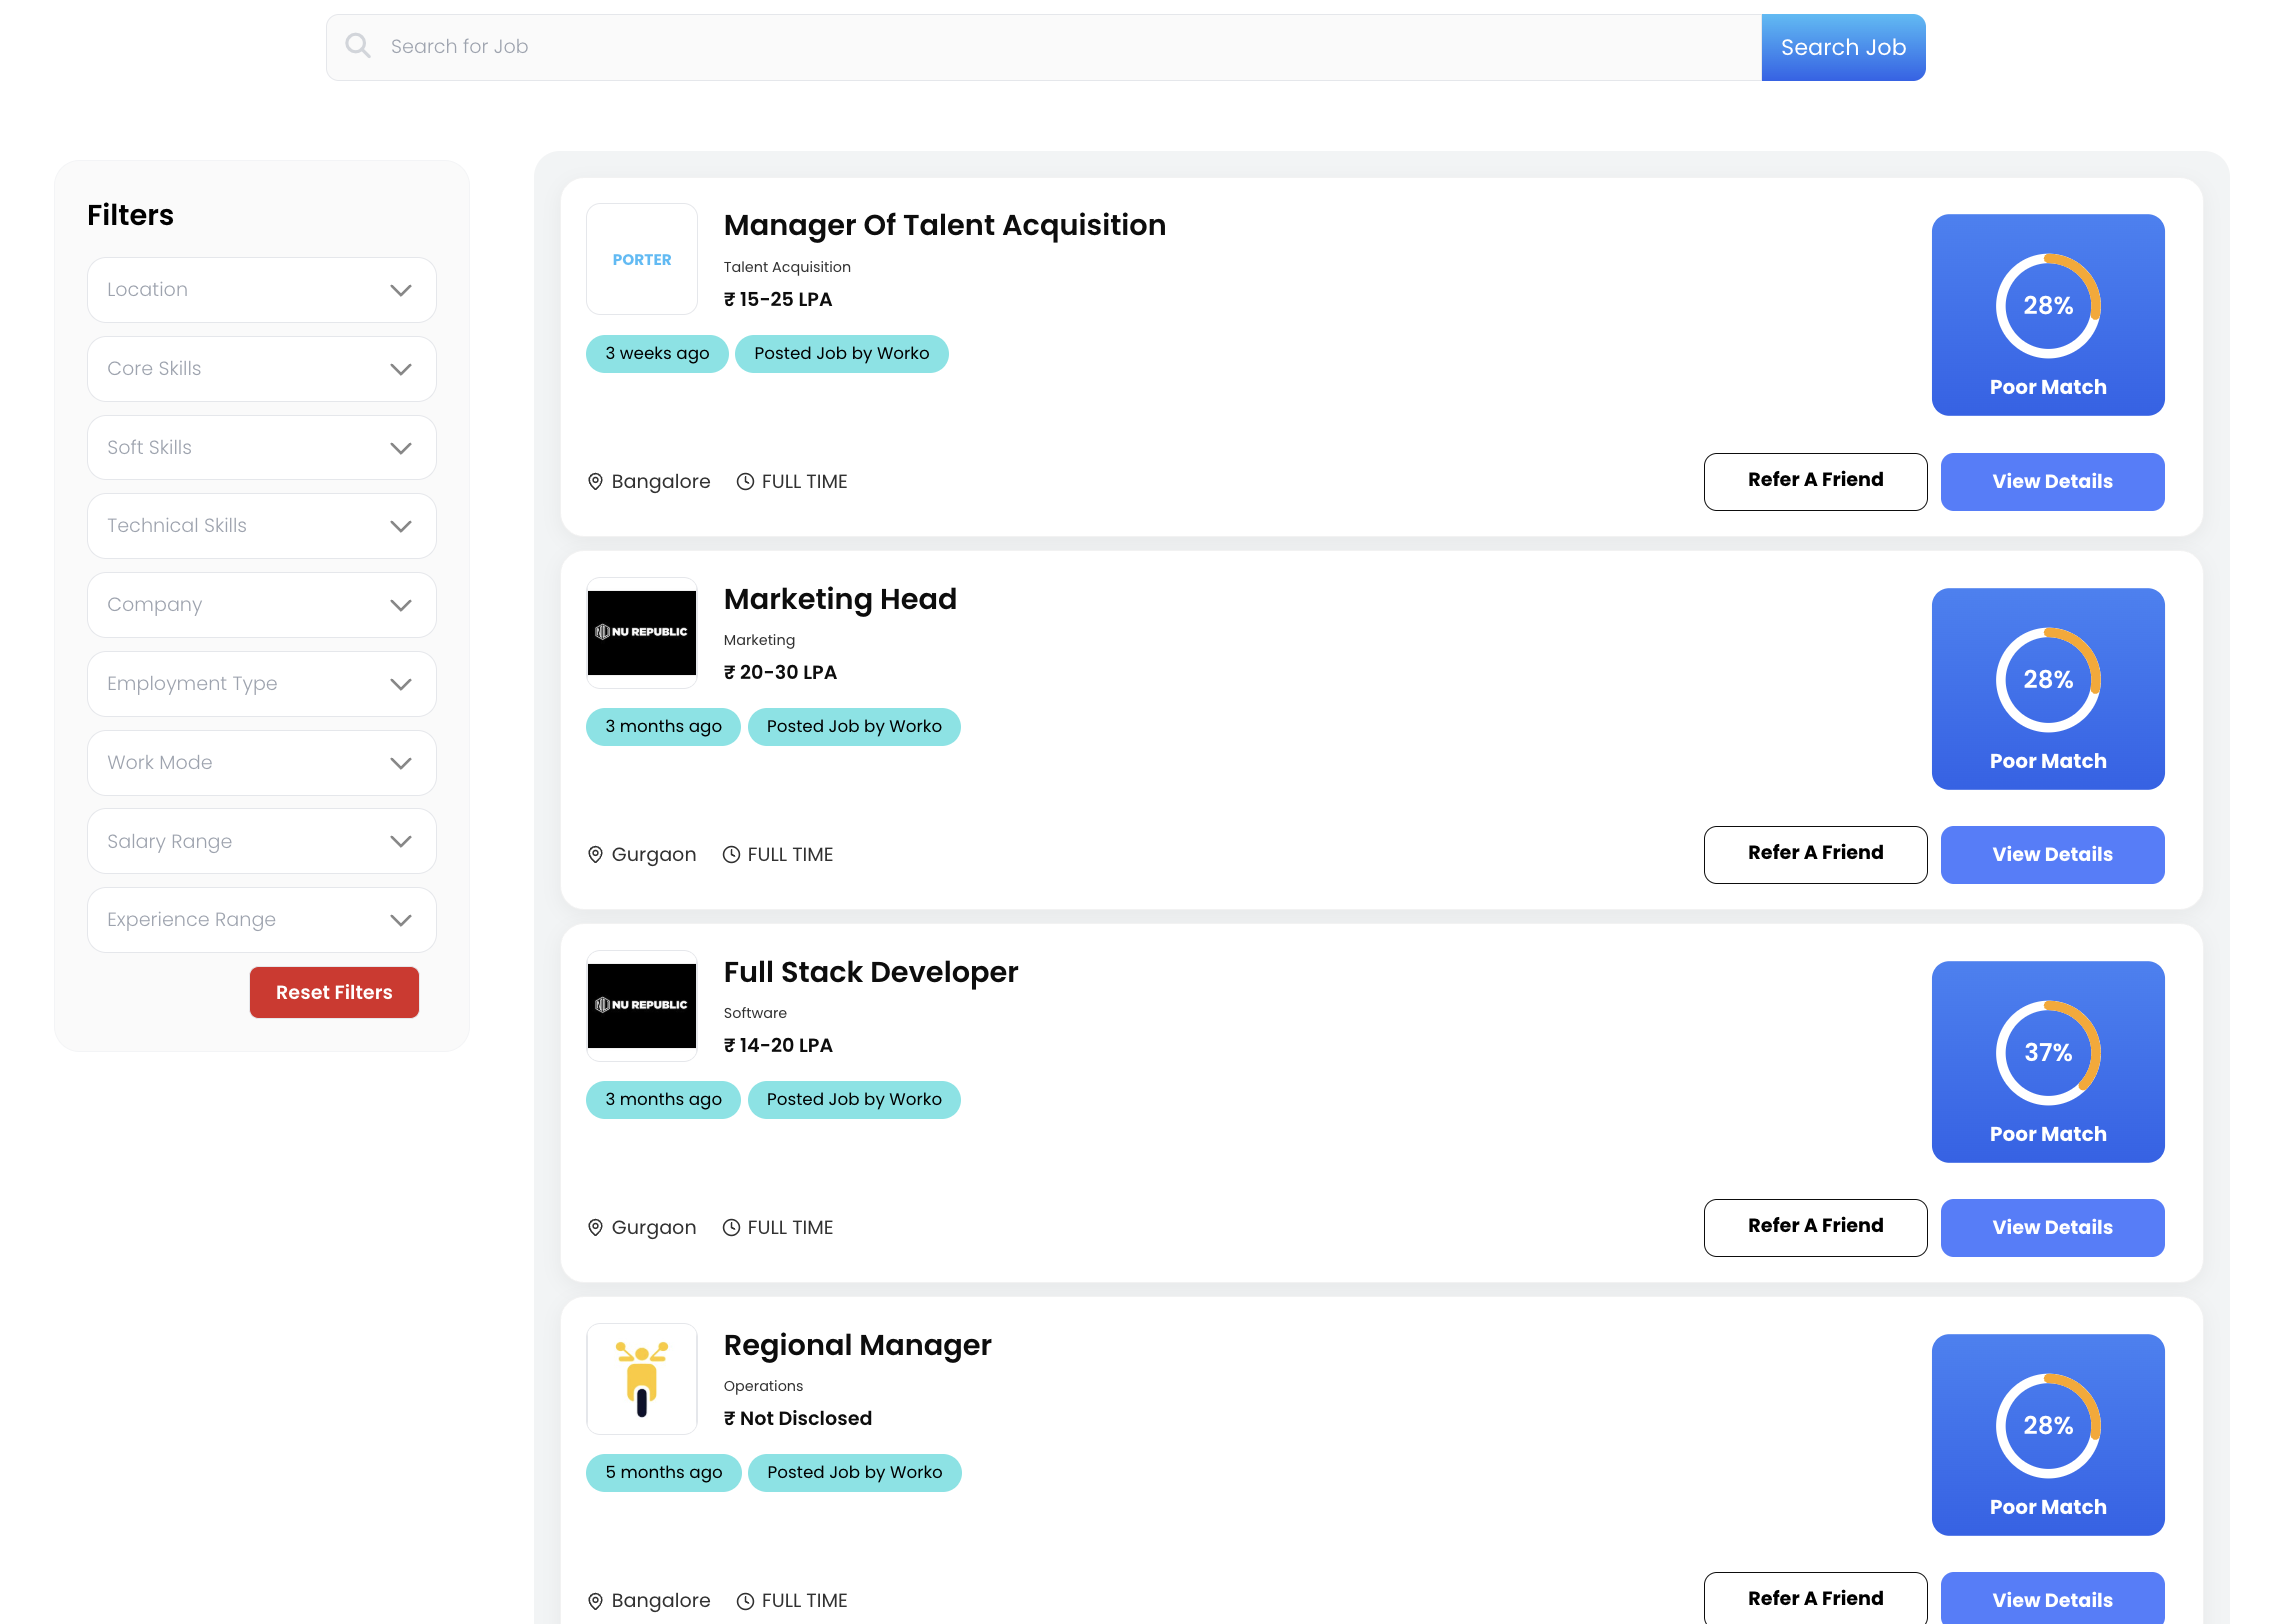Select the Posted Job by Worko tag on Manager card

click(x=841, y=353)
